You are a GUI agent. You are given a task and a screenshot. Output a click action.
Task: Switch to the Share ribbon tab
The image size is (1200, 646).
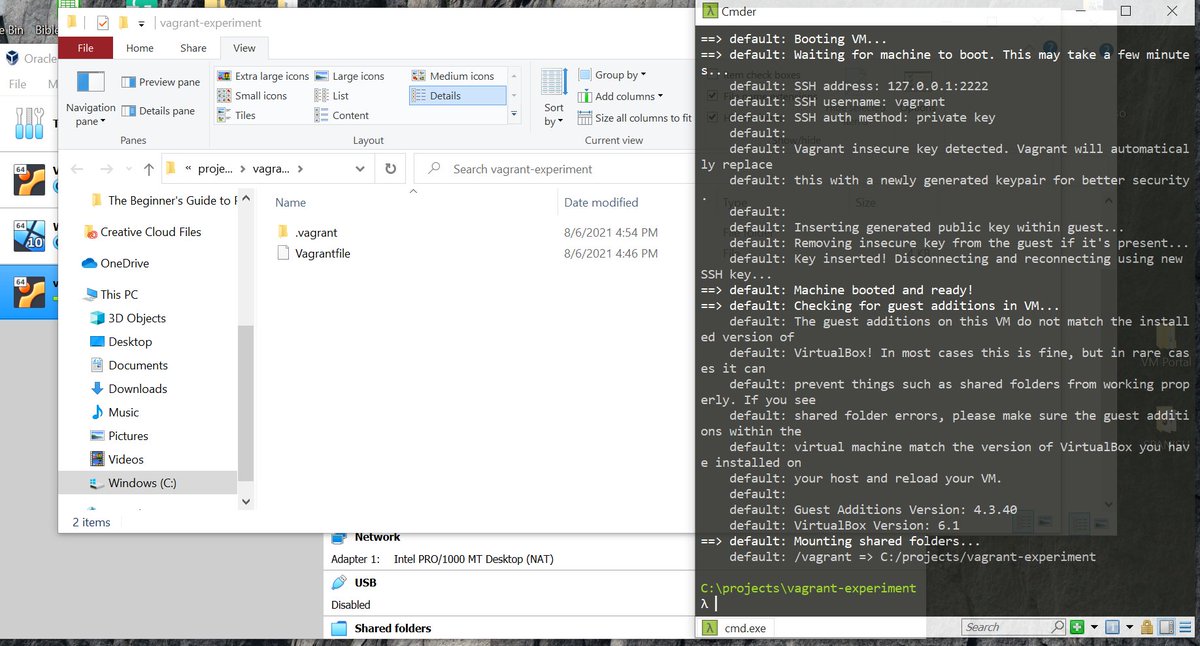click(x=193, y=48)
